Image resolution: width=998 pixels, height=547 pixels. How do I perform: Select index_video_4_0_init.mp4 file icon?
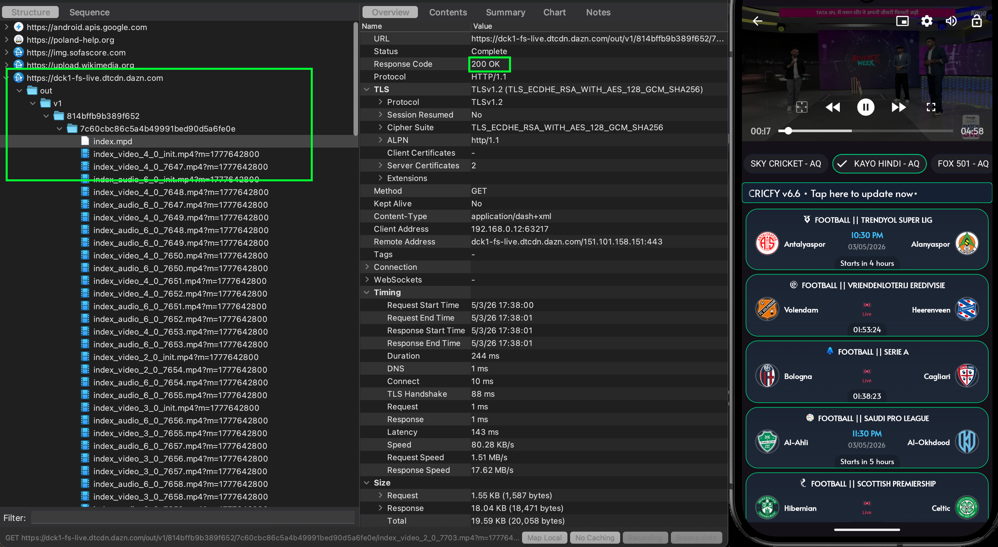click(x=85, y=153)
